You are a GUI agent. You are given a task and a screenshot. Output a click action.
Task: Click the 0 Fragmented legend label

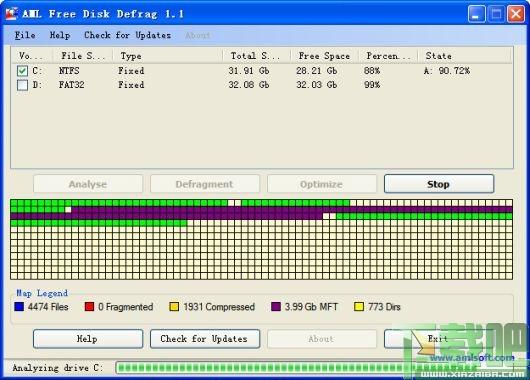(125, 307)
